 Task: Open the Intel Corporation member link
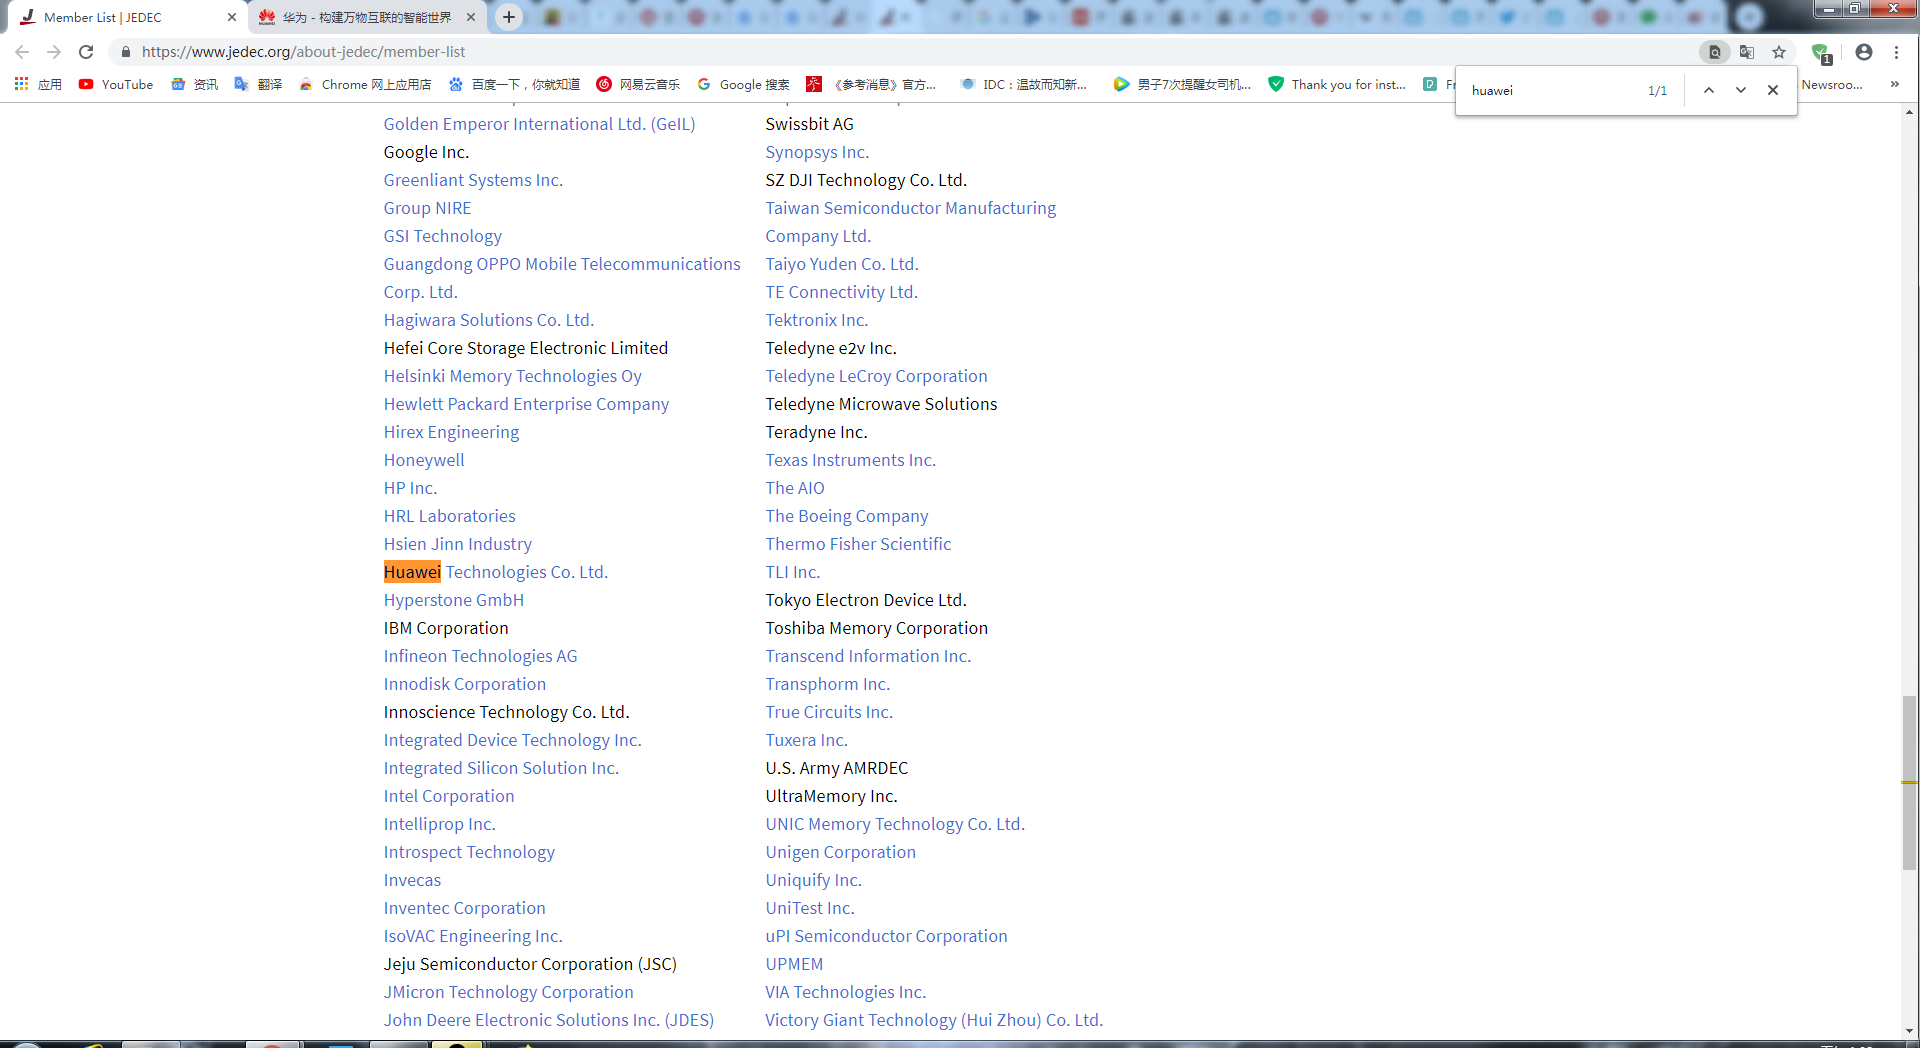(449, 796)
